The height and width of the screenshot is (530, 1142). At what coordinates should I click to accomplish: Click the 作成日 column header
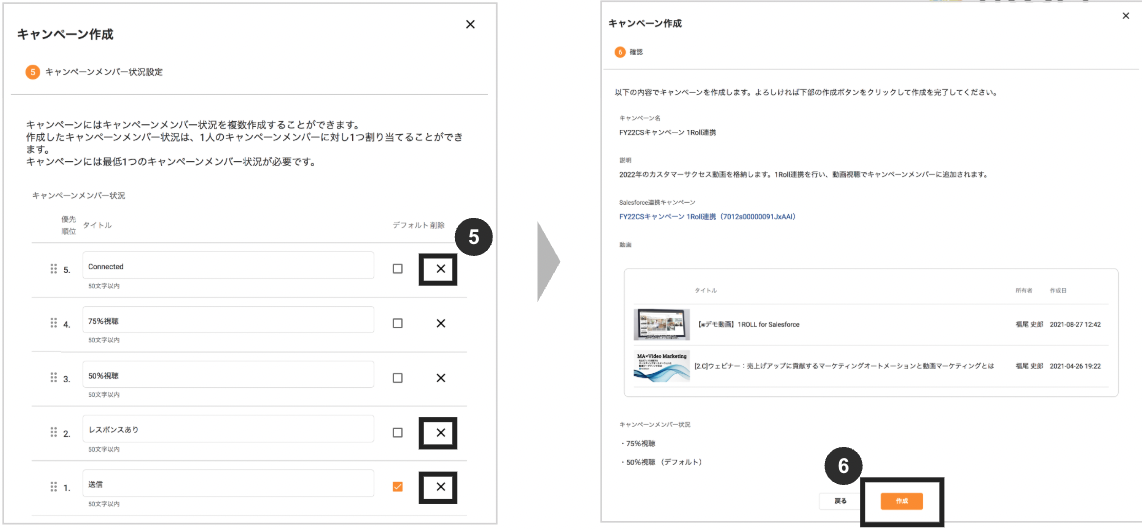click(x=1057, y=290)
